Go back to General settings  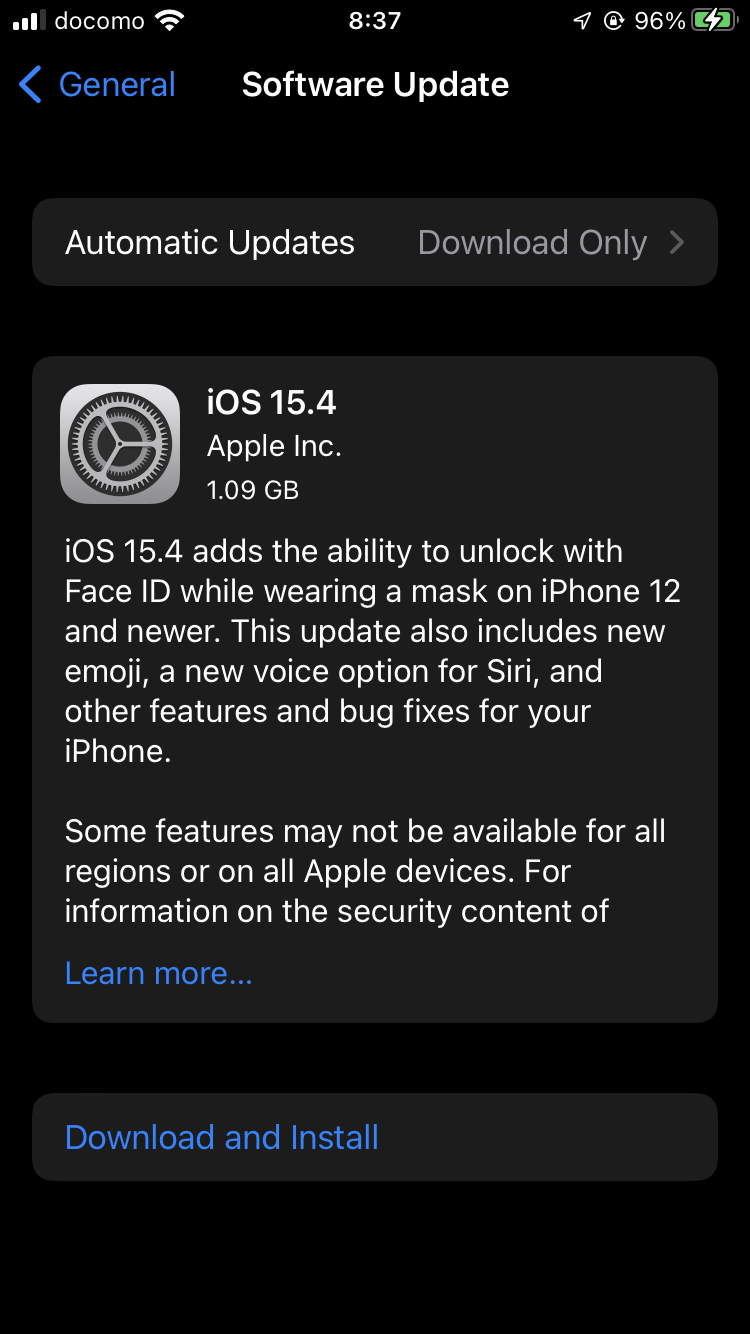(x=97, y=85)
